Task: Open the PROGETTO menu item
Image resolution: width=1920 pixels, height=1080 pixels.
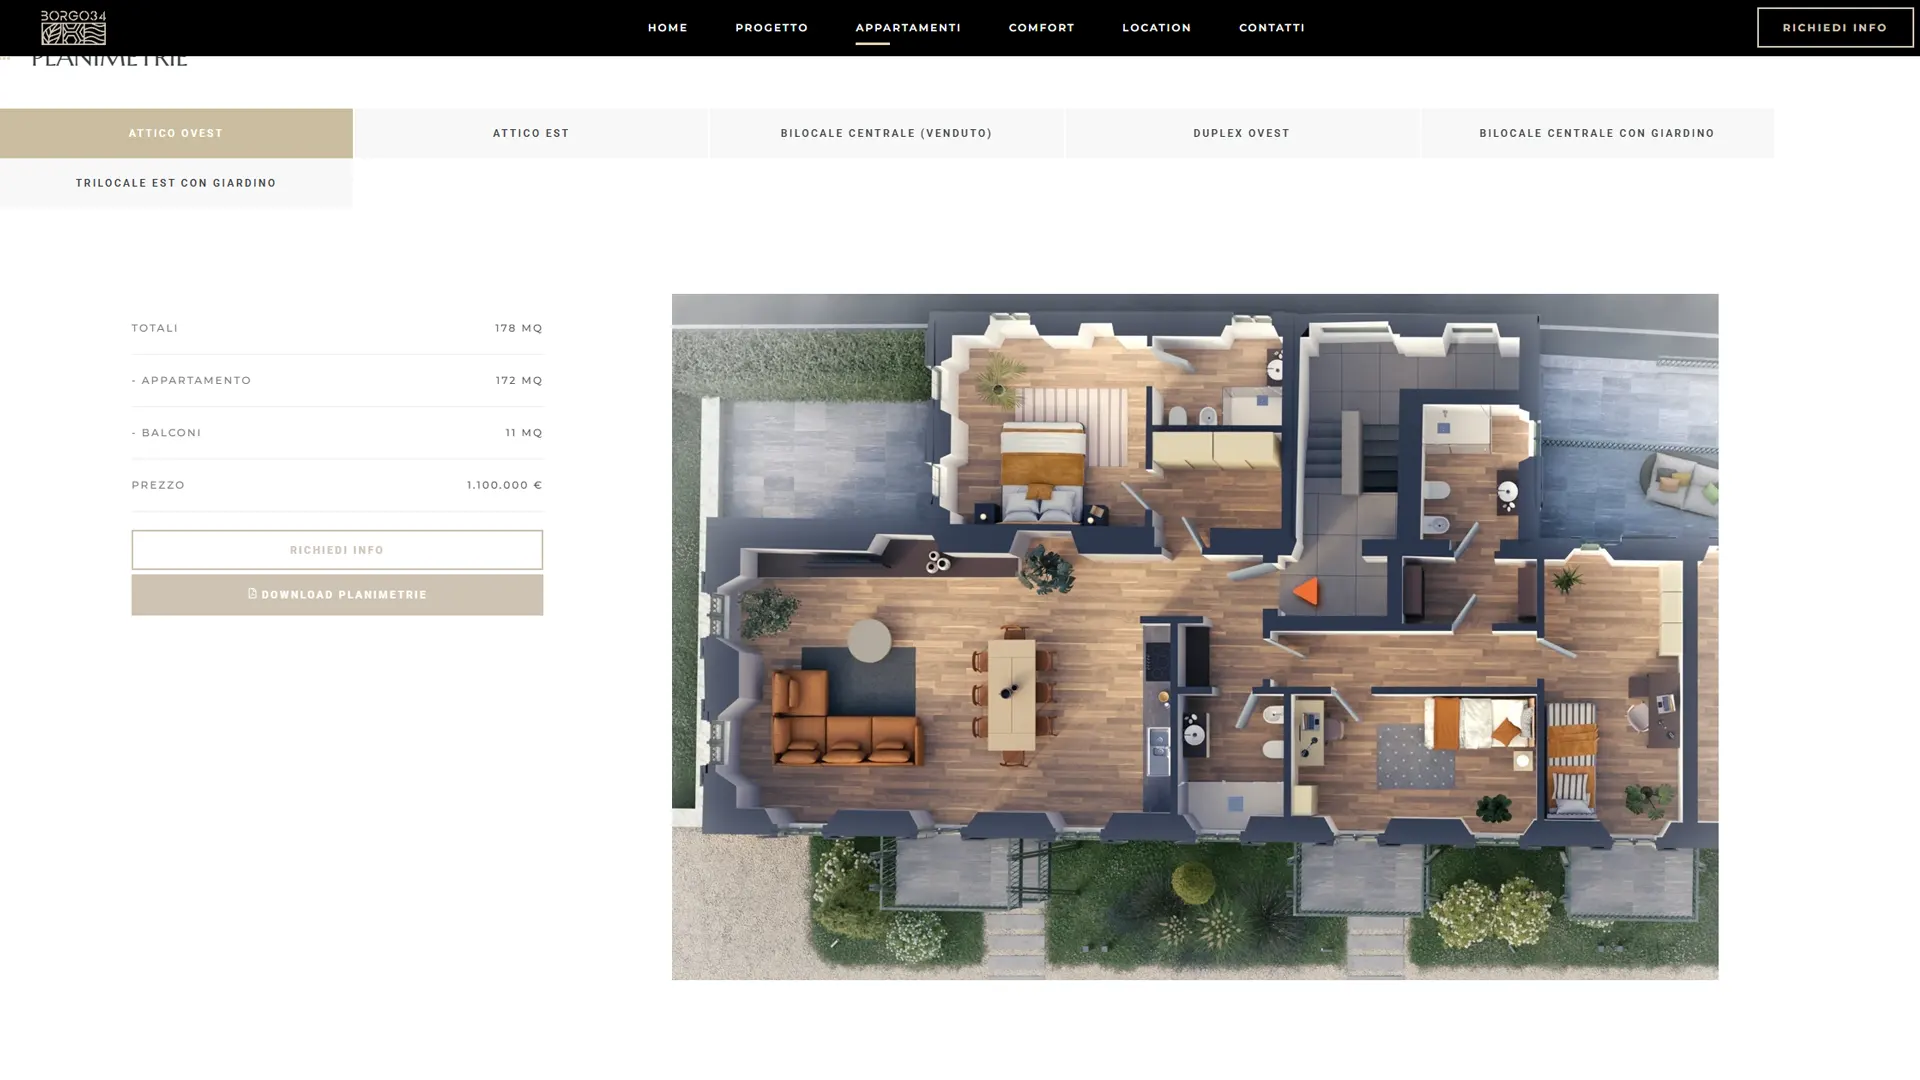Action: (771, 27)
